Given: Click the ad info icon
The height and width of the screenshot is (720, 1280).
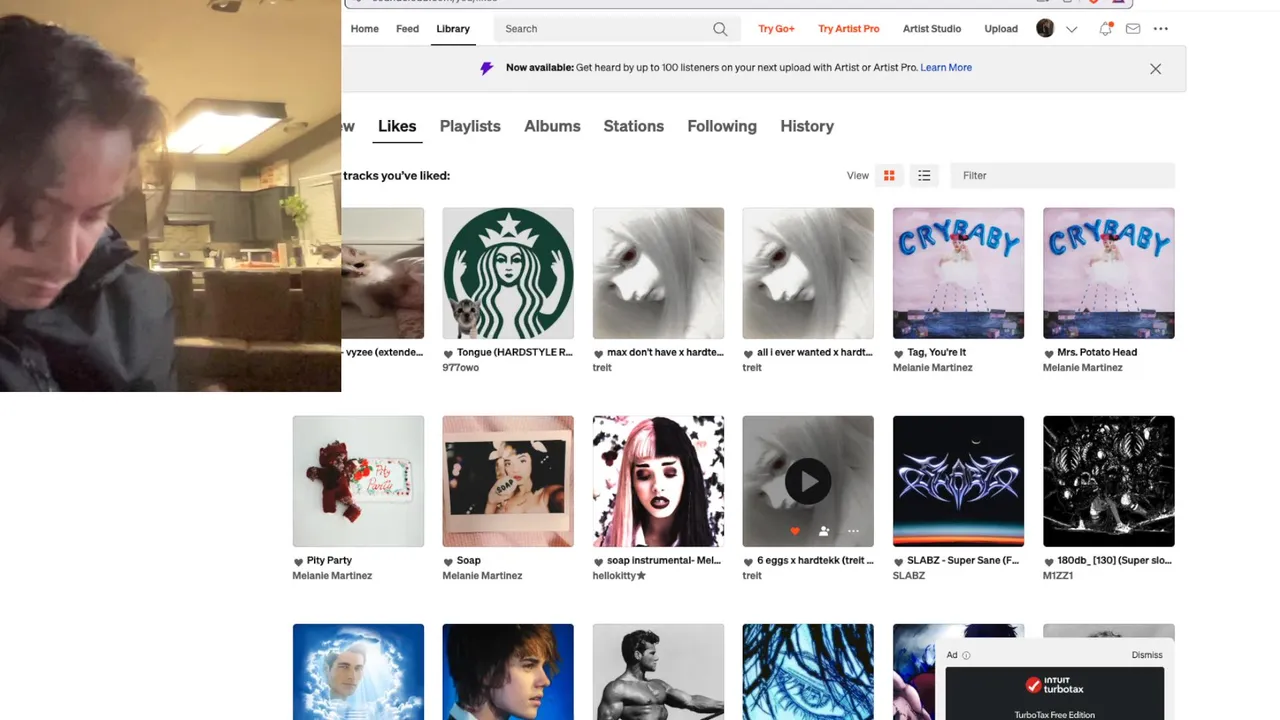Looking at the screenshot, I should pos(966,656).
